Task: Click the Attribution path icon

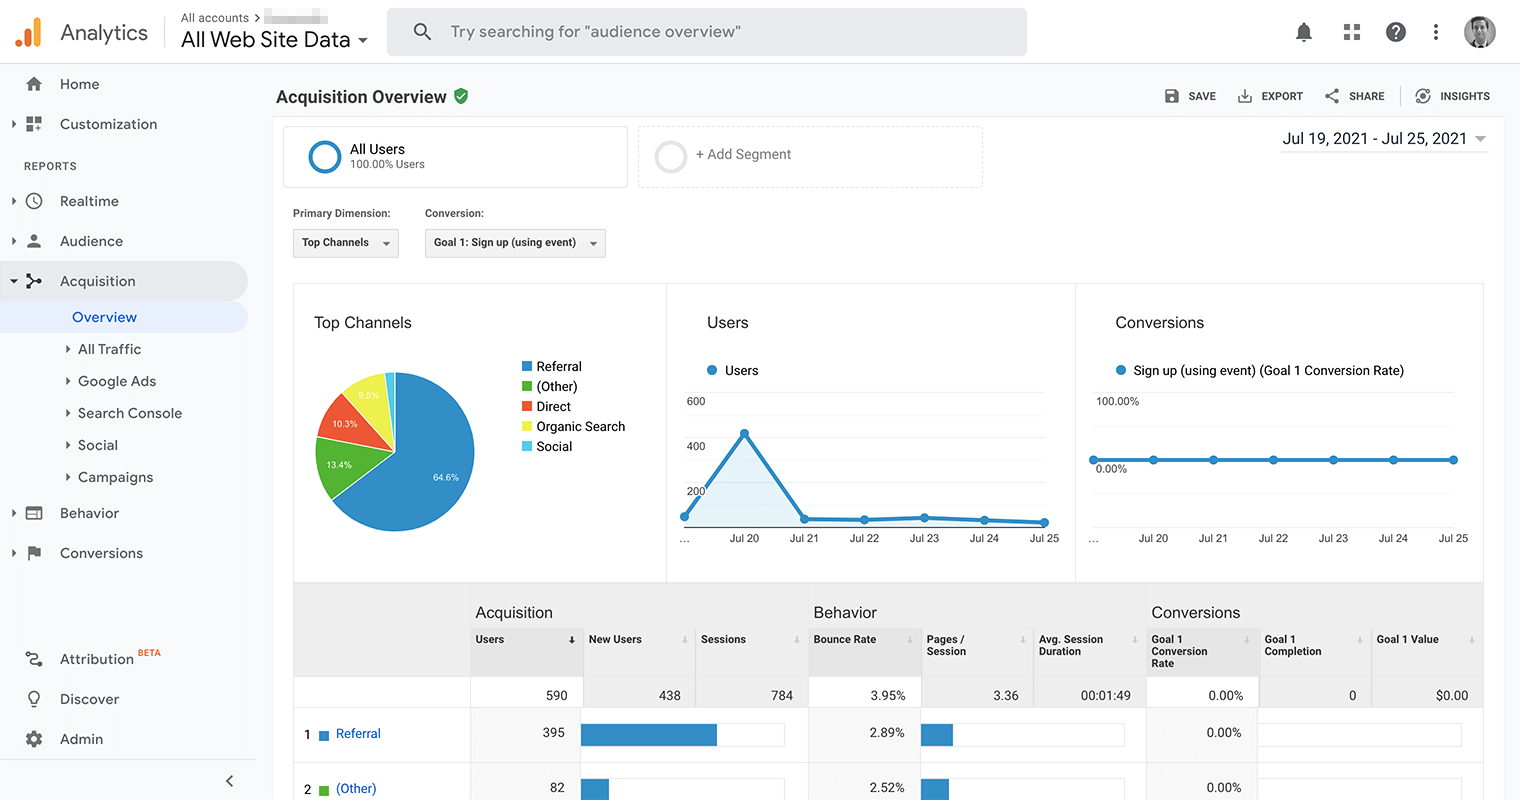Action: (x=34, y=659)
